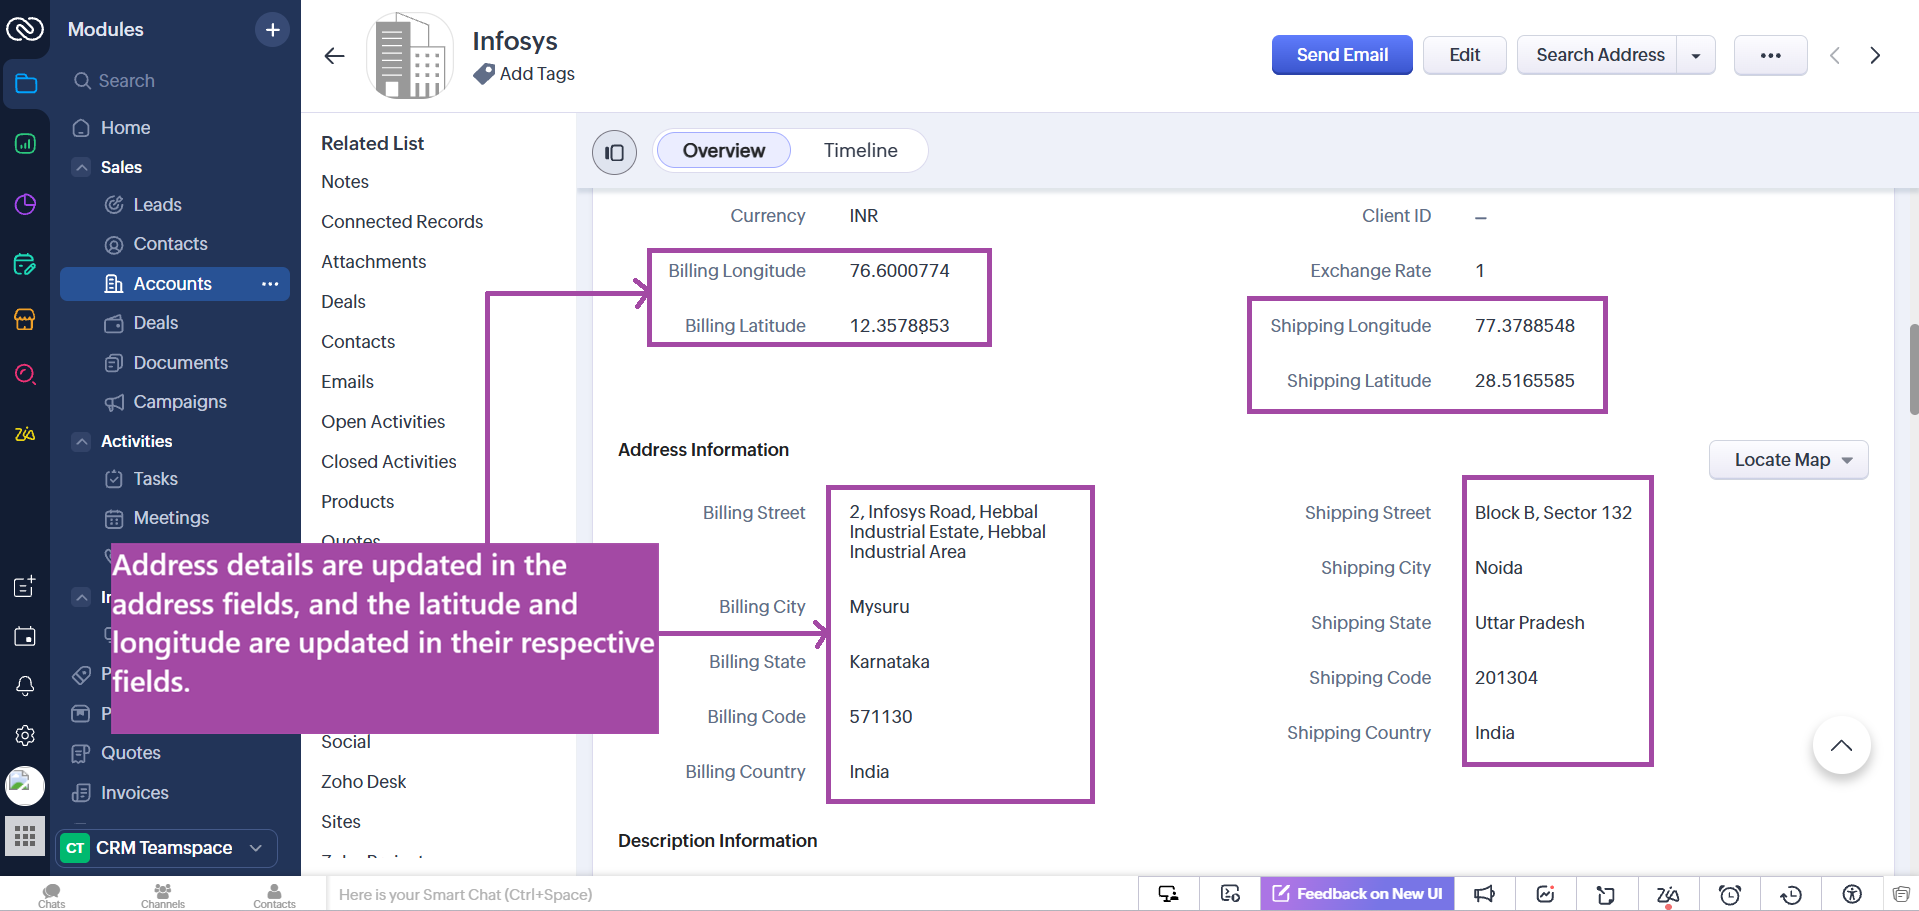The height and width of the screenshot is (911, 1919).
Task: Expand the Accounts ellipsis options
Action: tap(270, 284)
